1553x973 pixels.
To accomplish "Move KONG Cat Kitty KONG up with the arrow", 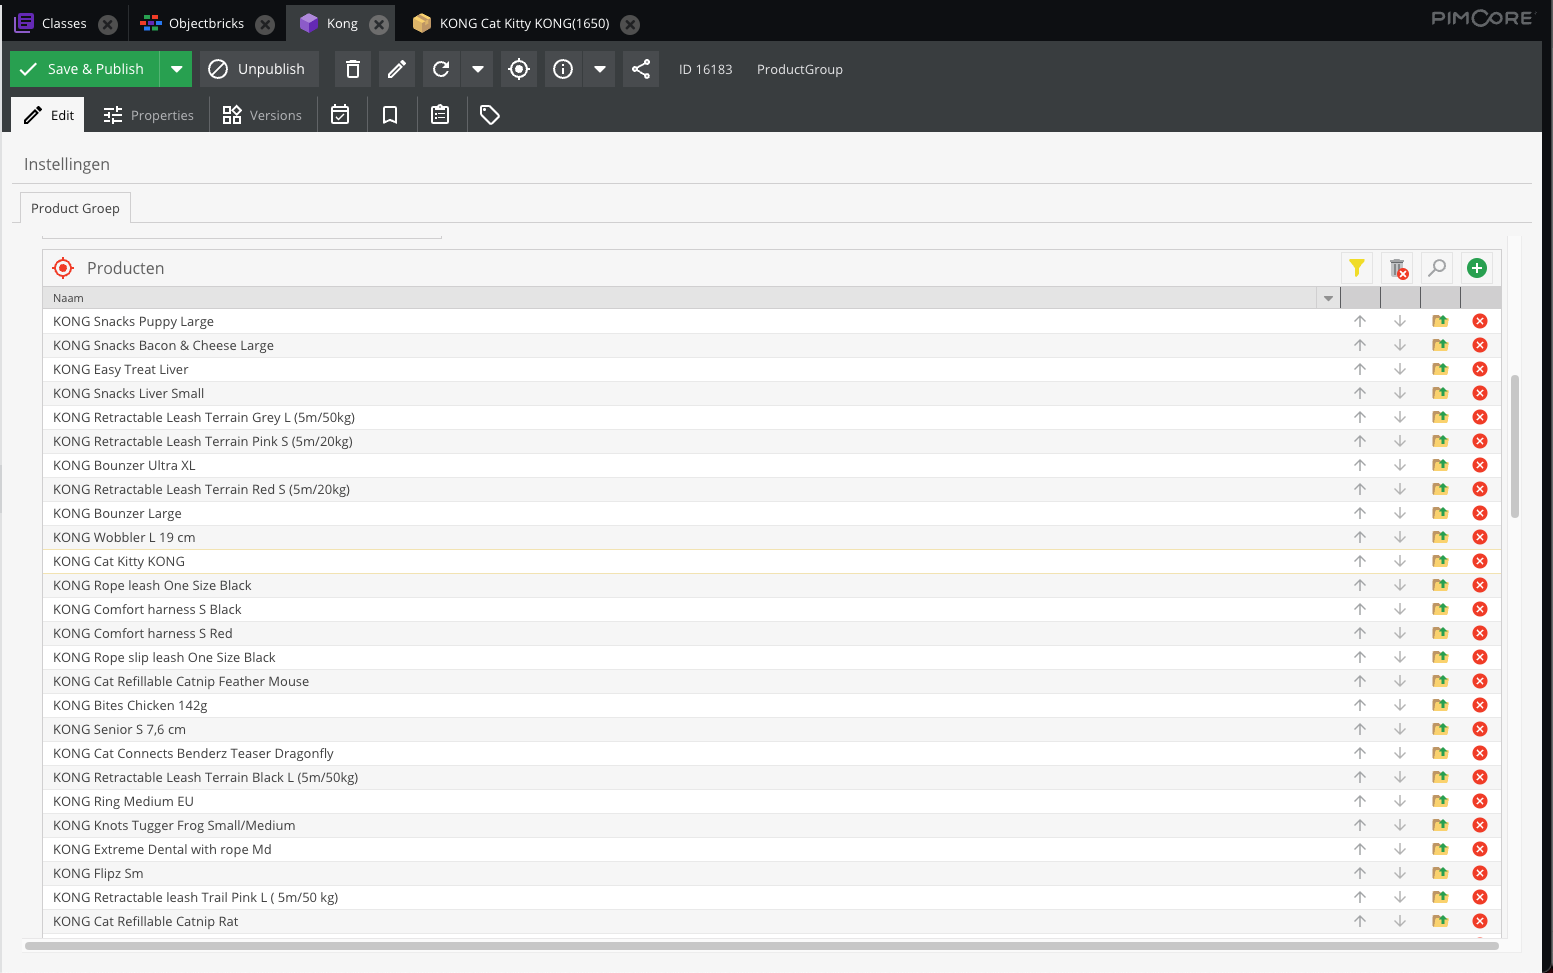I will [1359, 561].
